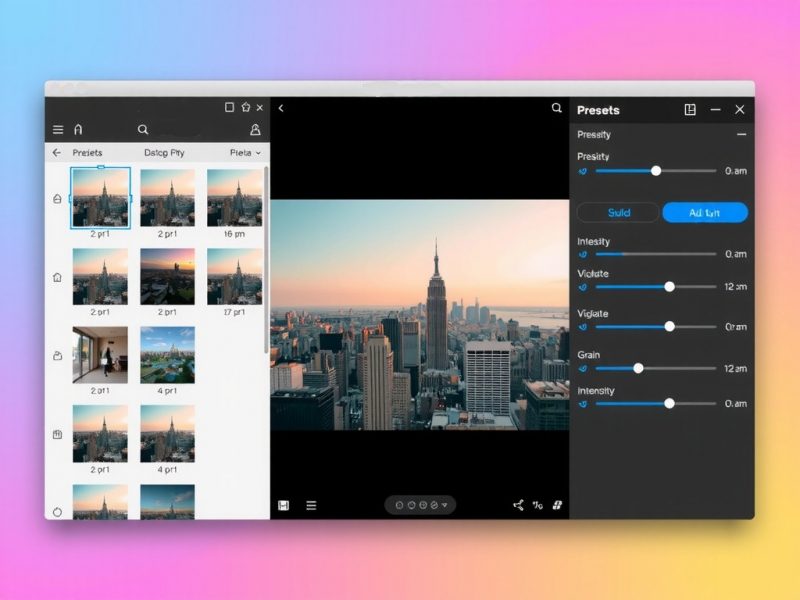Open the sort dropdown in the browser header
Viewport: 800px width, 600px height.
245,153
